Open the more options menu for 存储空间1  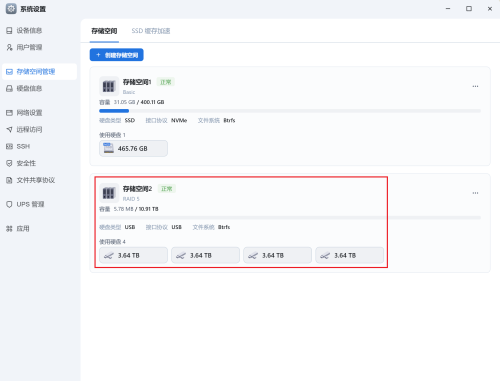tap(475, 86)
